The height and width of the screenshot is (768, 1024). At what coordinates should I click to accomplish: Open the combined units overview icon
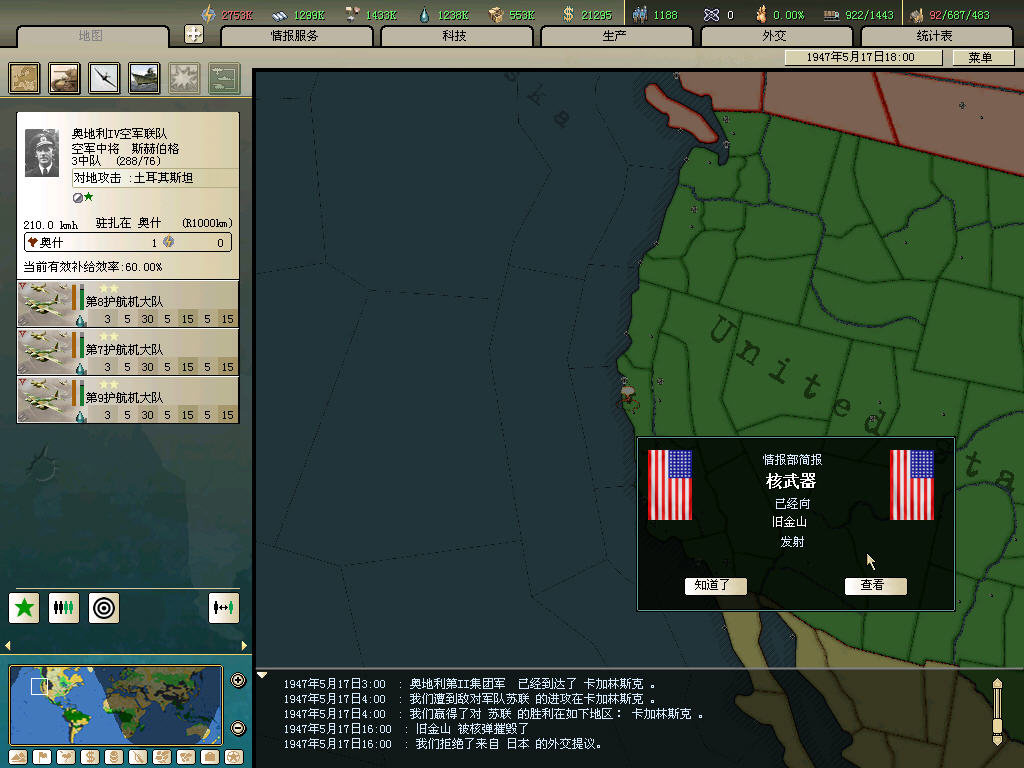225,78
